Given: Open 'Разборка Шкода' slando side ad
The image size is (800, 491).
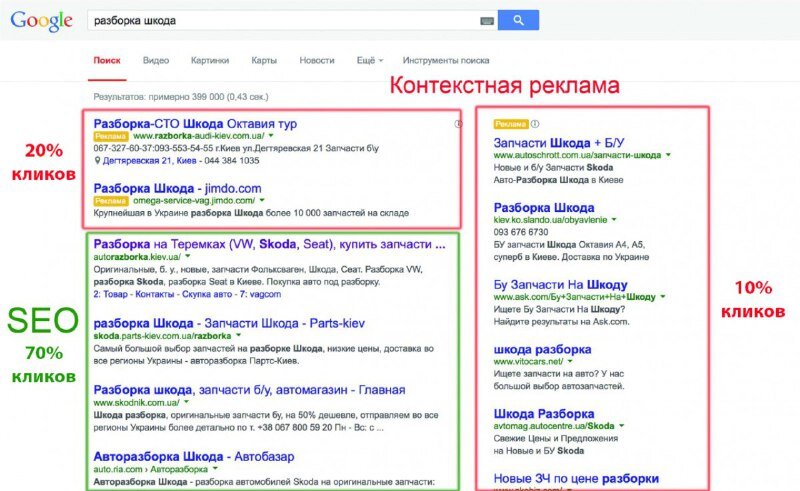Looking at the screenshot, I should pyautogui.click(x=544, y=208).
